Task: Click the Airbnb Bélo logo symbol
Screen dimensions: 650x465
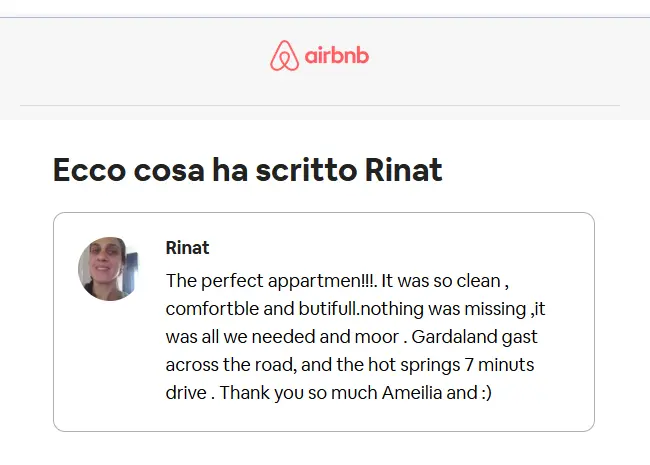Action: coord(284,56)
